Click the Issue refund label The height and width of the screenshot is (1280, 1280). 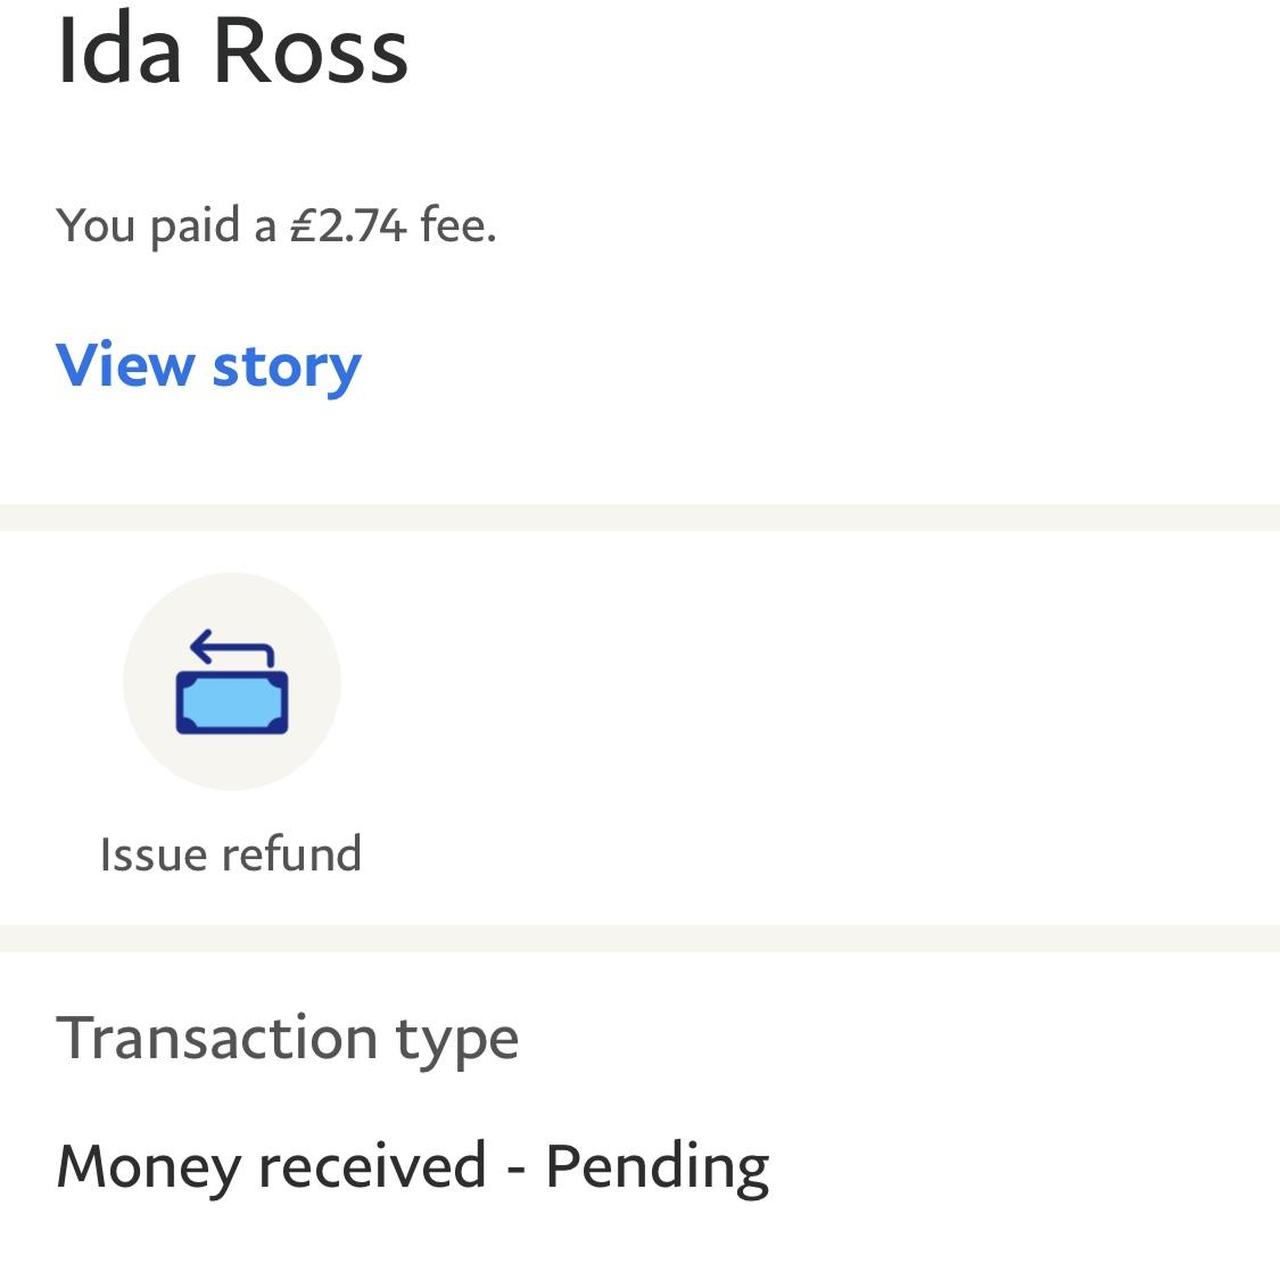[230, 853]
